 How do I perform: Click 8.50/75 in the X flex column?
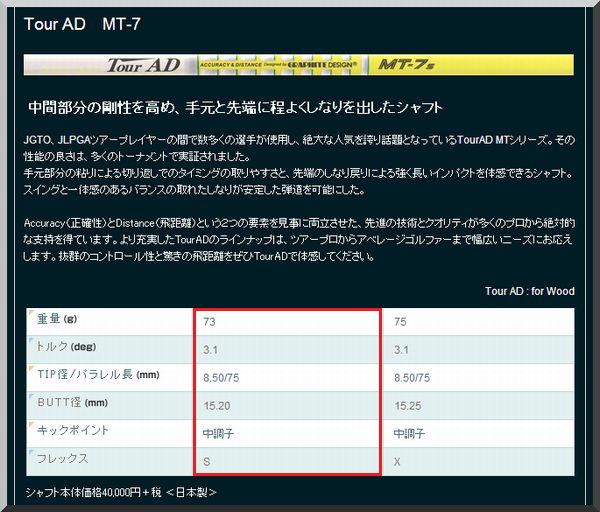(412, 378)
